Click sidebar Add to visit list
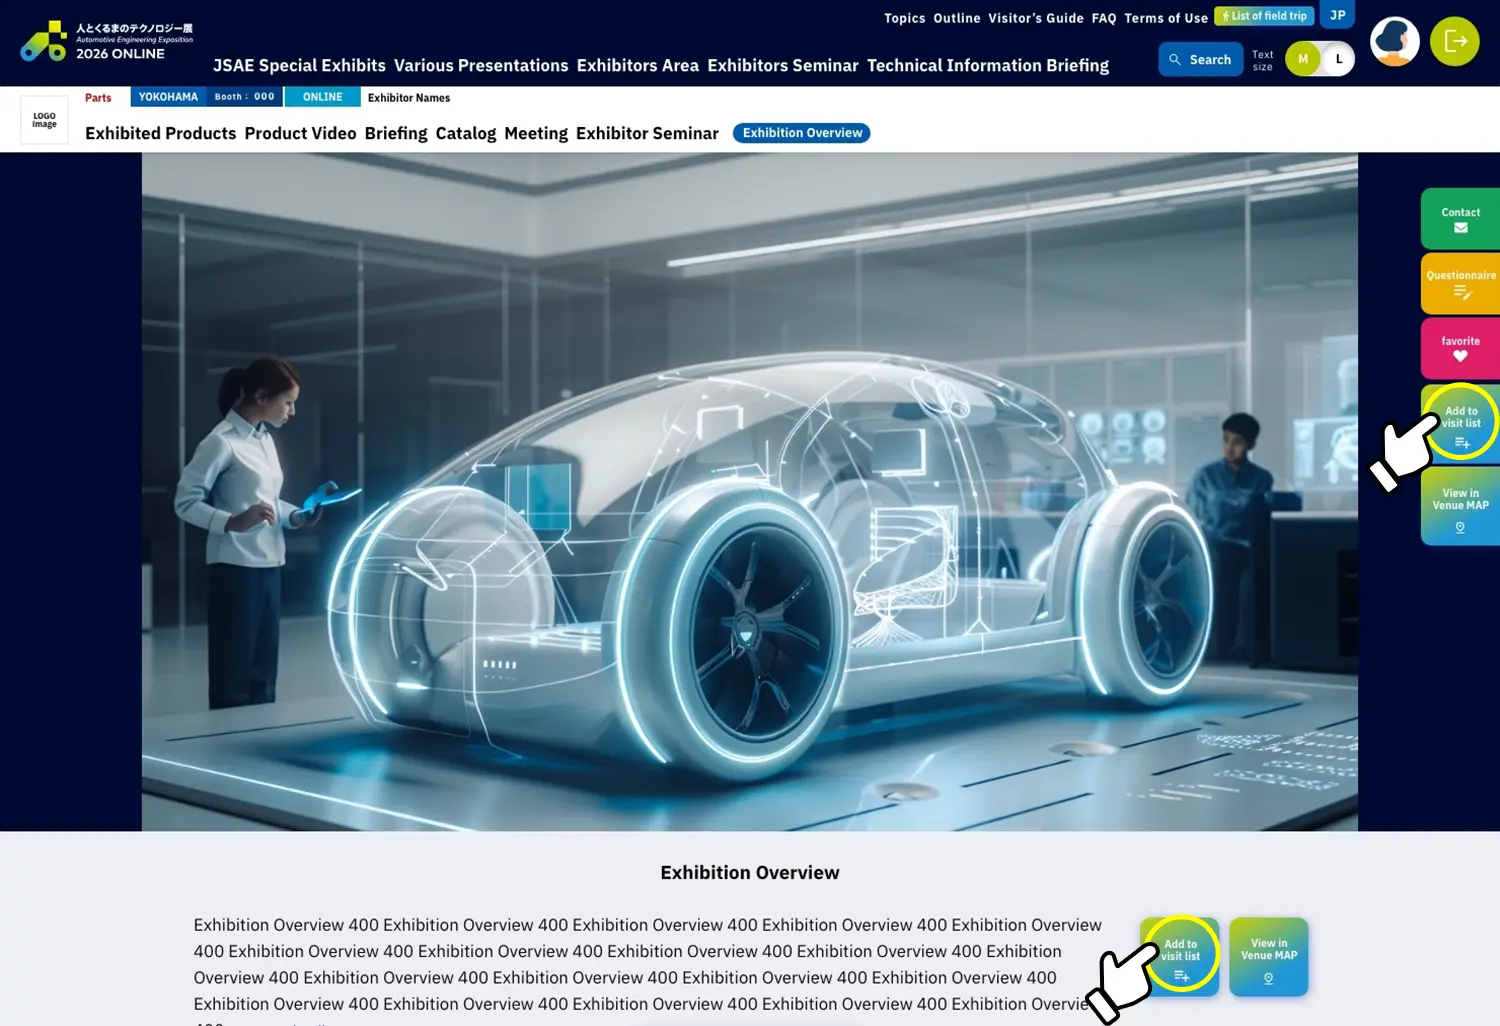 [x=1461, y=424]
